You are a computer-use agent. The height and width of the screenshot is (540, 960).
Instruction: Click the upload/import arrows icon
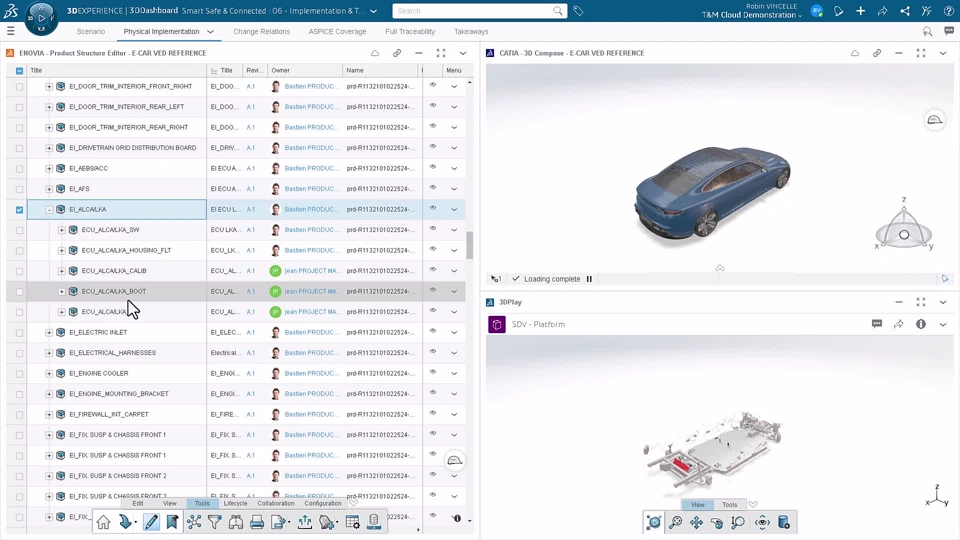[x=304, y=522]
